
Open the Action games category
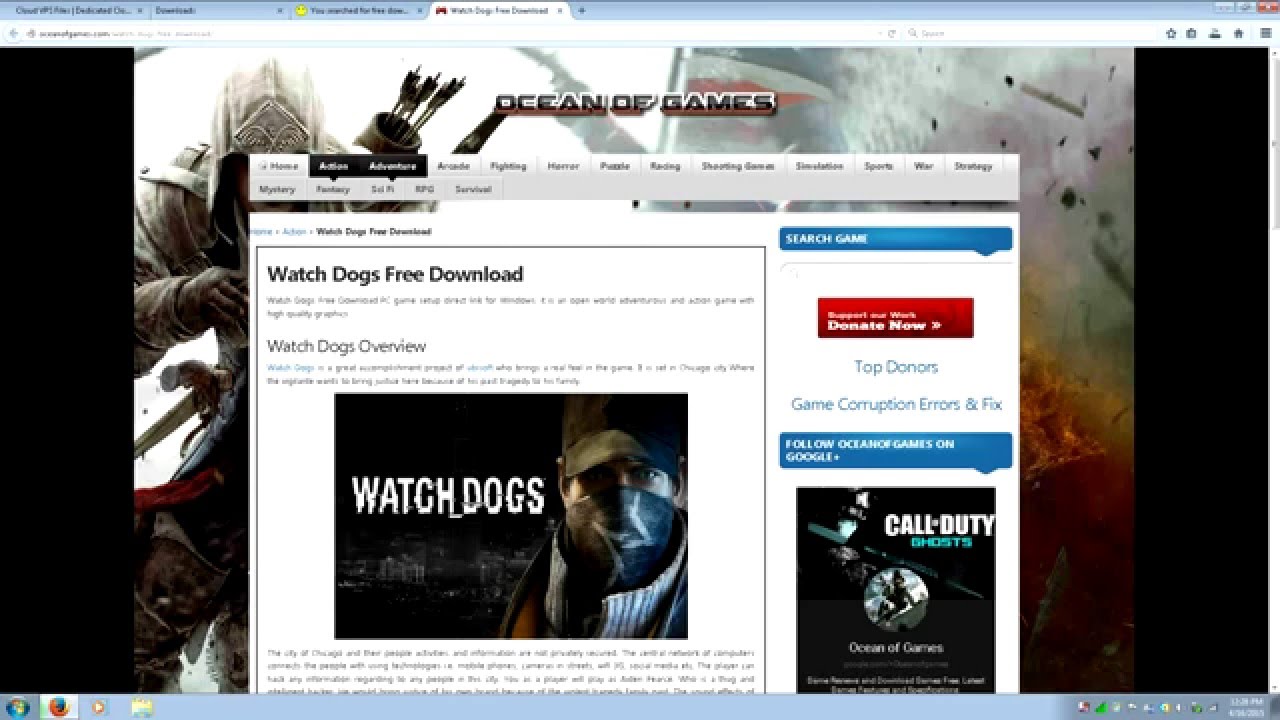pyautogui.click(x=334, y=166)
